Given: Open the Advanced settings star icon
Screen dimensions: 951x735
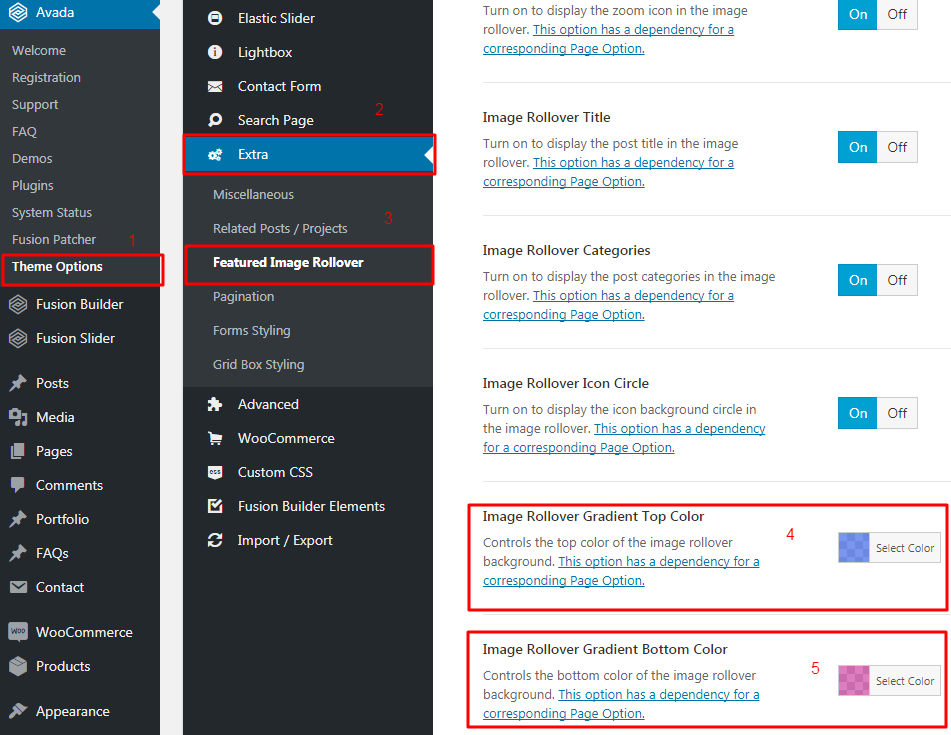Looking at the screenshot, I should (214, 404).
